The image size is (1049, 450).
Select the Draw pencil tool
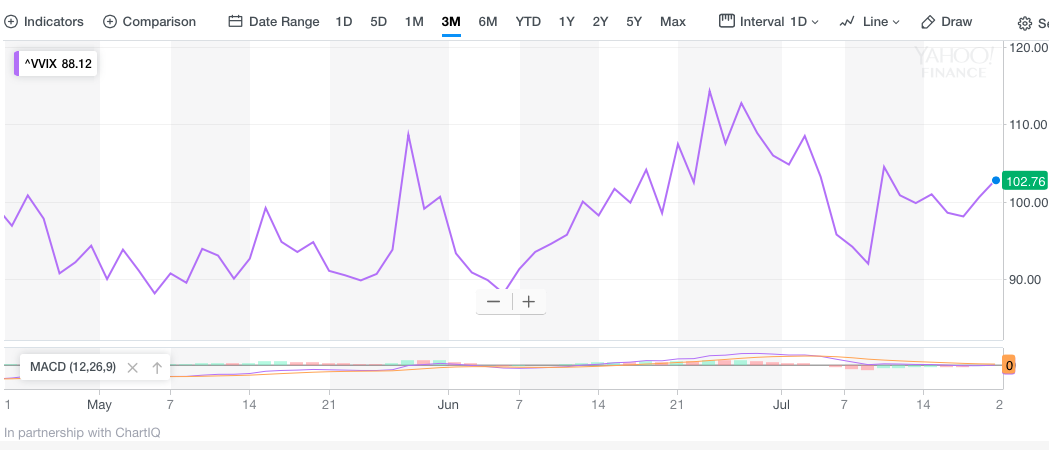click(928, 21)
